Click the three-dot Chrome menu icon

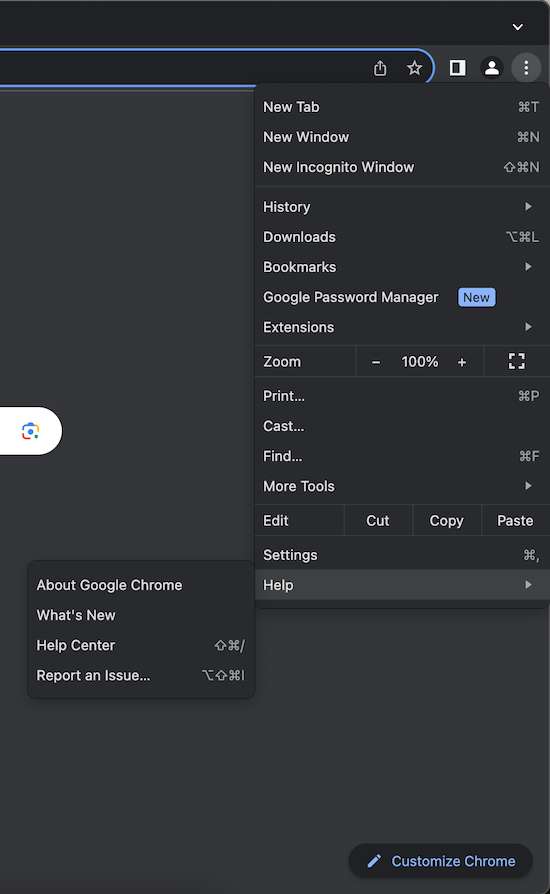coord(526,68)
